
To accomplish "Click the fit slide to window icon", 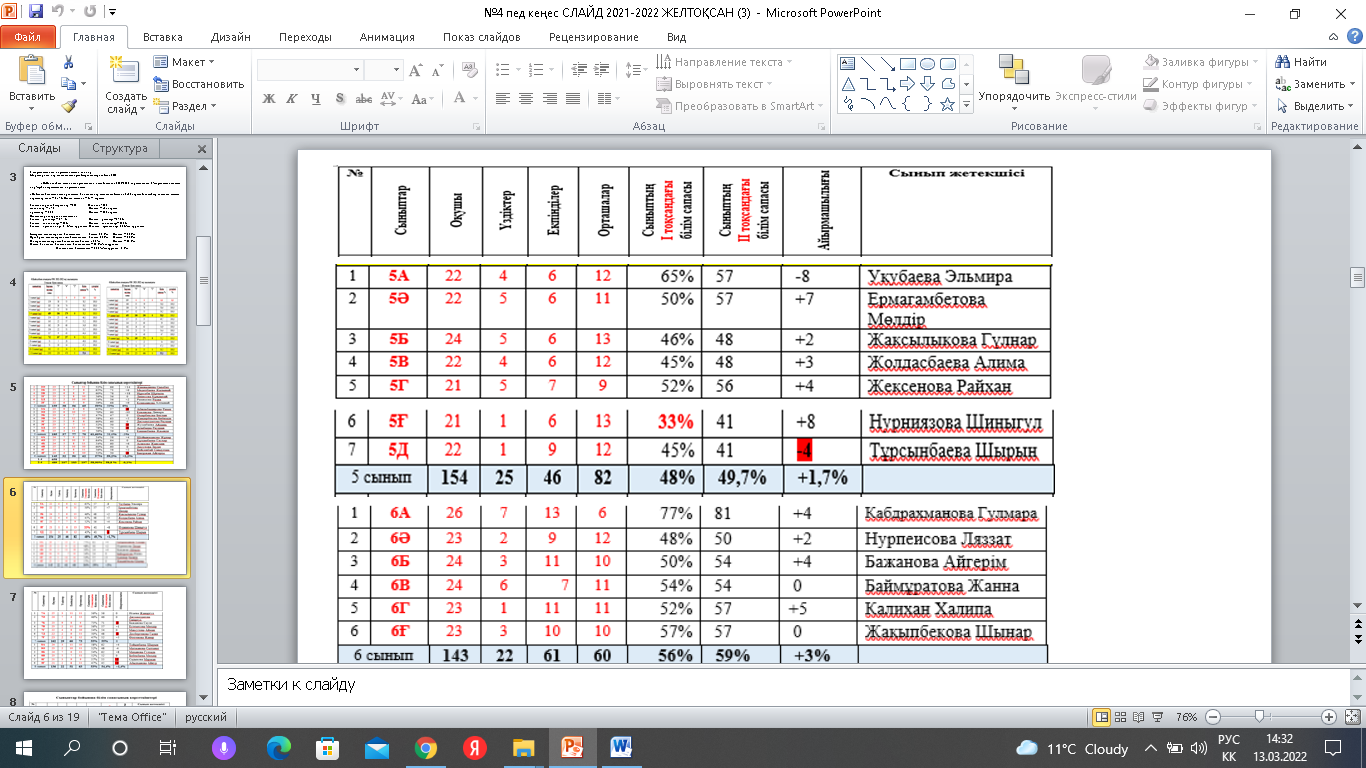I will click(x=1349, y=717).
